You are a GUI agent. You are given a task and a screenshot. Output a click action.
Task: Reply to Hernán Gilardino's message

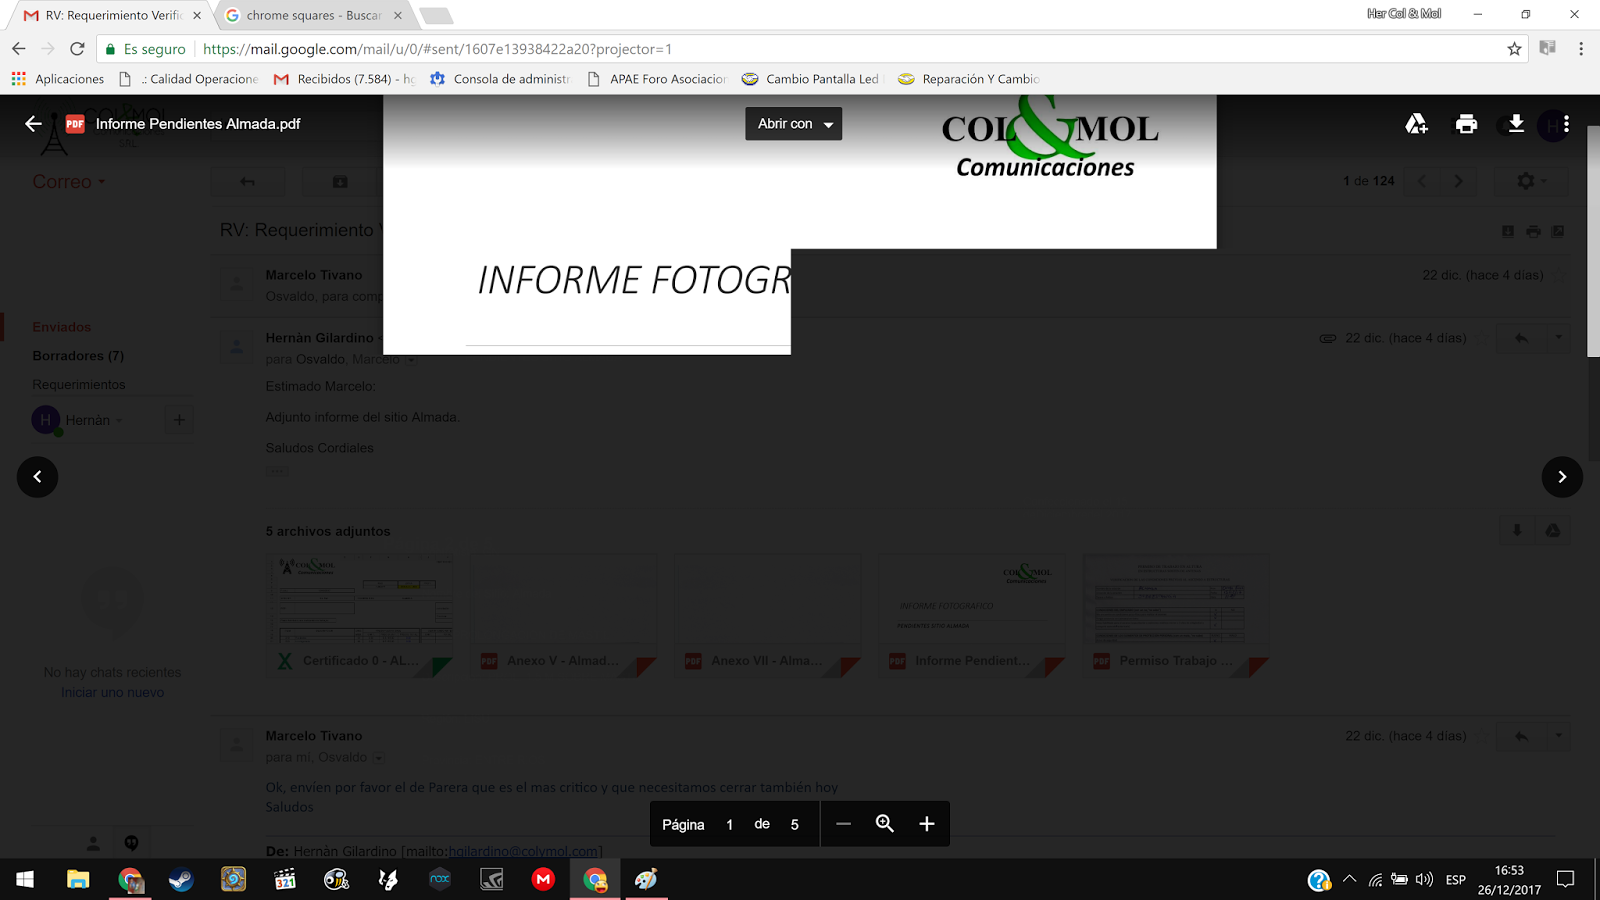click(1521, 338)
